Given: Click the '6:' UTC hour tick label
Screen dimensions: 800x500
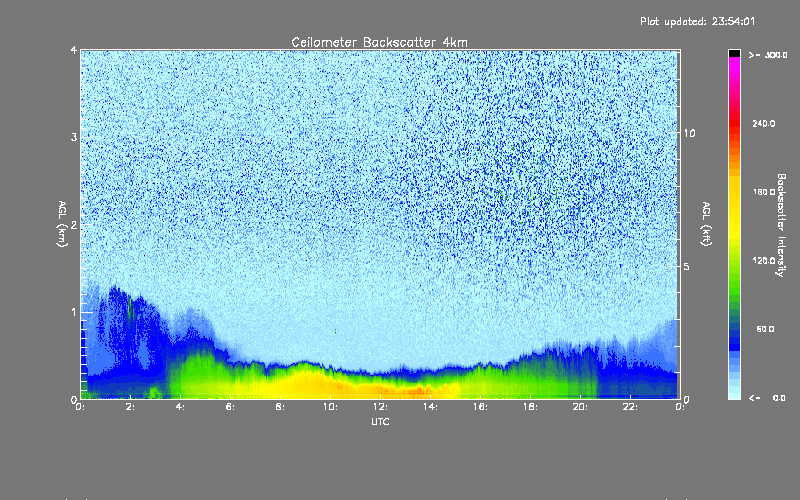Looking at the screenshot, I should coord(231,407).
